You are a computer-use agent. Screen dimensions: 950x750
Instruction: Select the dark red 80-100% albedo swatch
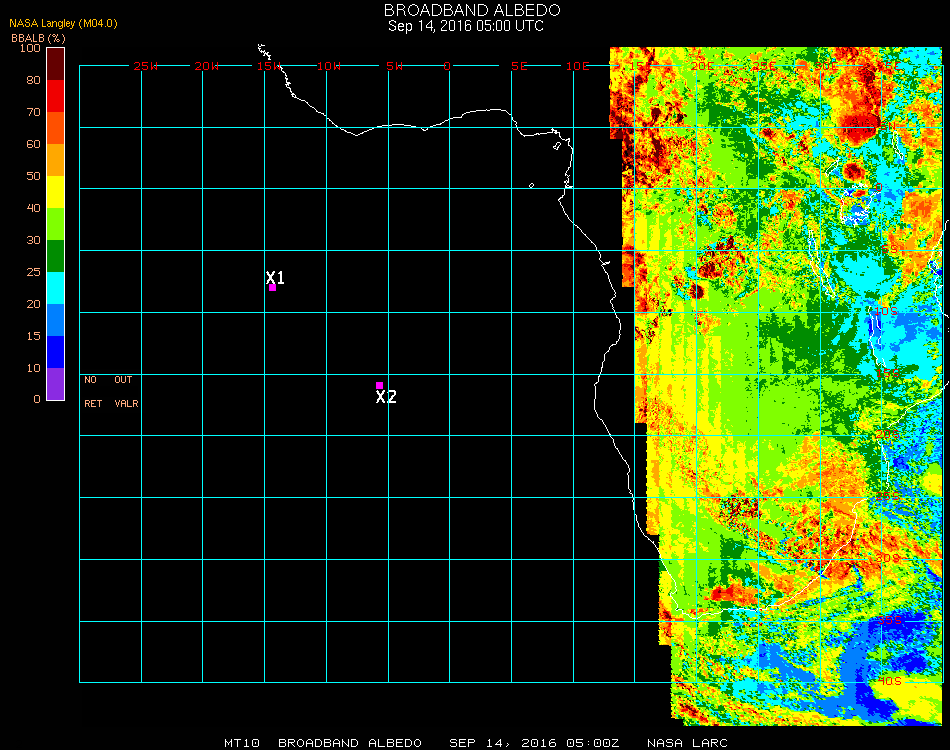pos(56,63)
